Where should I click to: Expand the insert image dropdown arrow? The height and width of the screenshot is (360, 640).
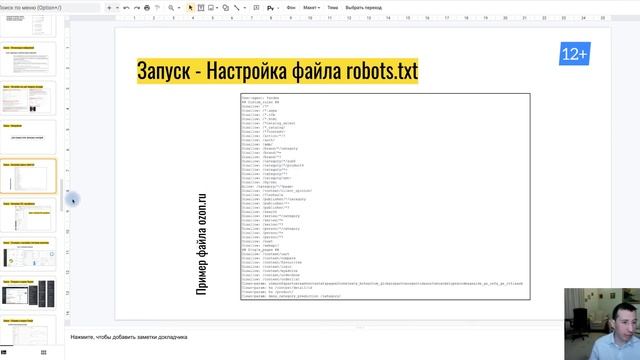coord(217,8)
